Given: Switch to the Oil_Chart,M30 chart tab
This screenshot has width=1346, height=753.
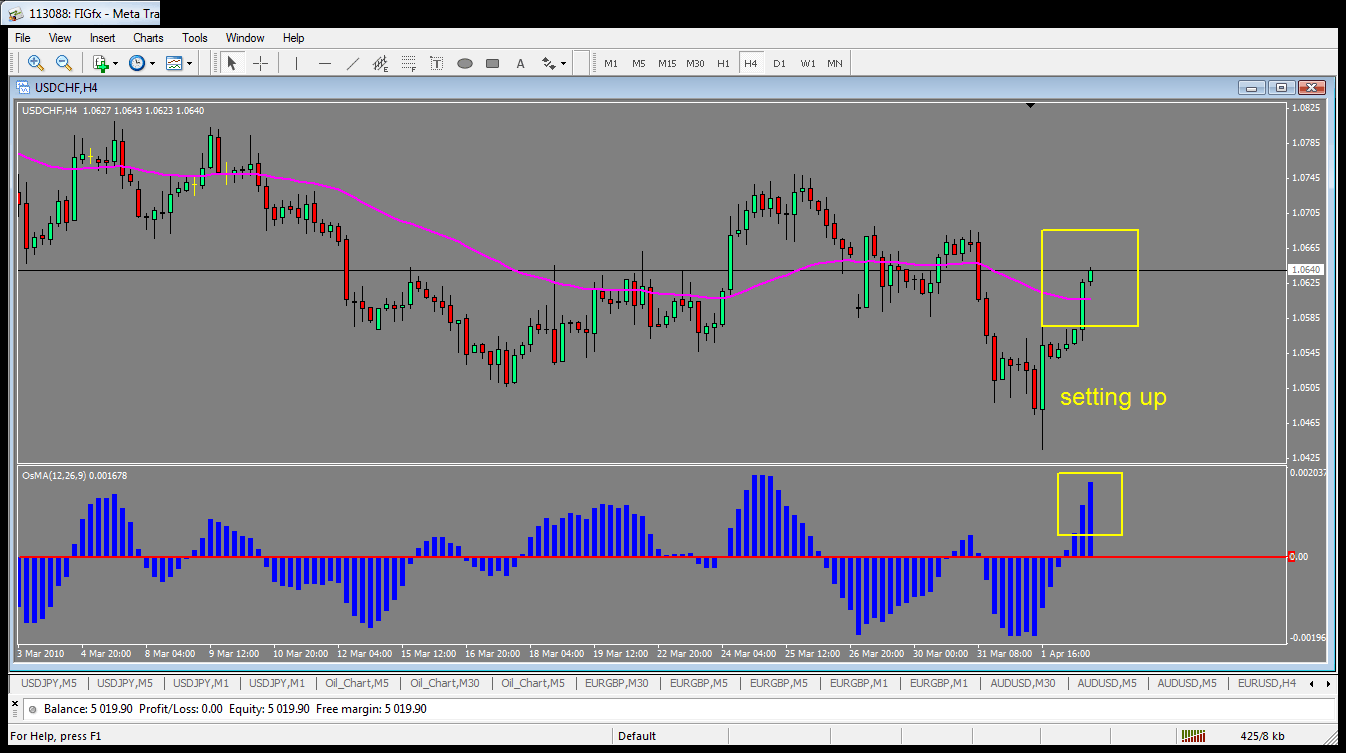Looking at the screenshot, I should point(444,683).
